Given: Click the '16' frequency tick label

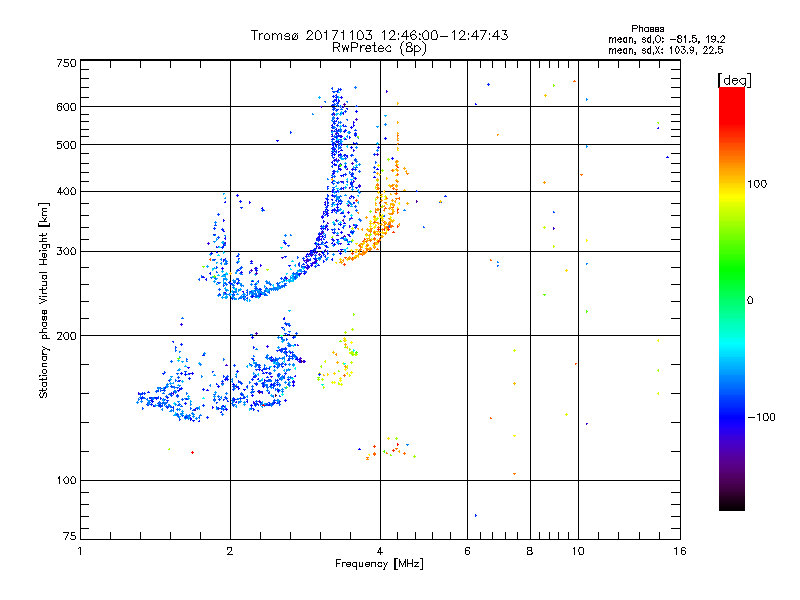Looking at the screenshot, I should [x=680, y=551].
